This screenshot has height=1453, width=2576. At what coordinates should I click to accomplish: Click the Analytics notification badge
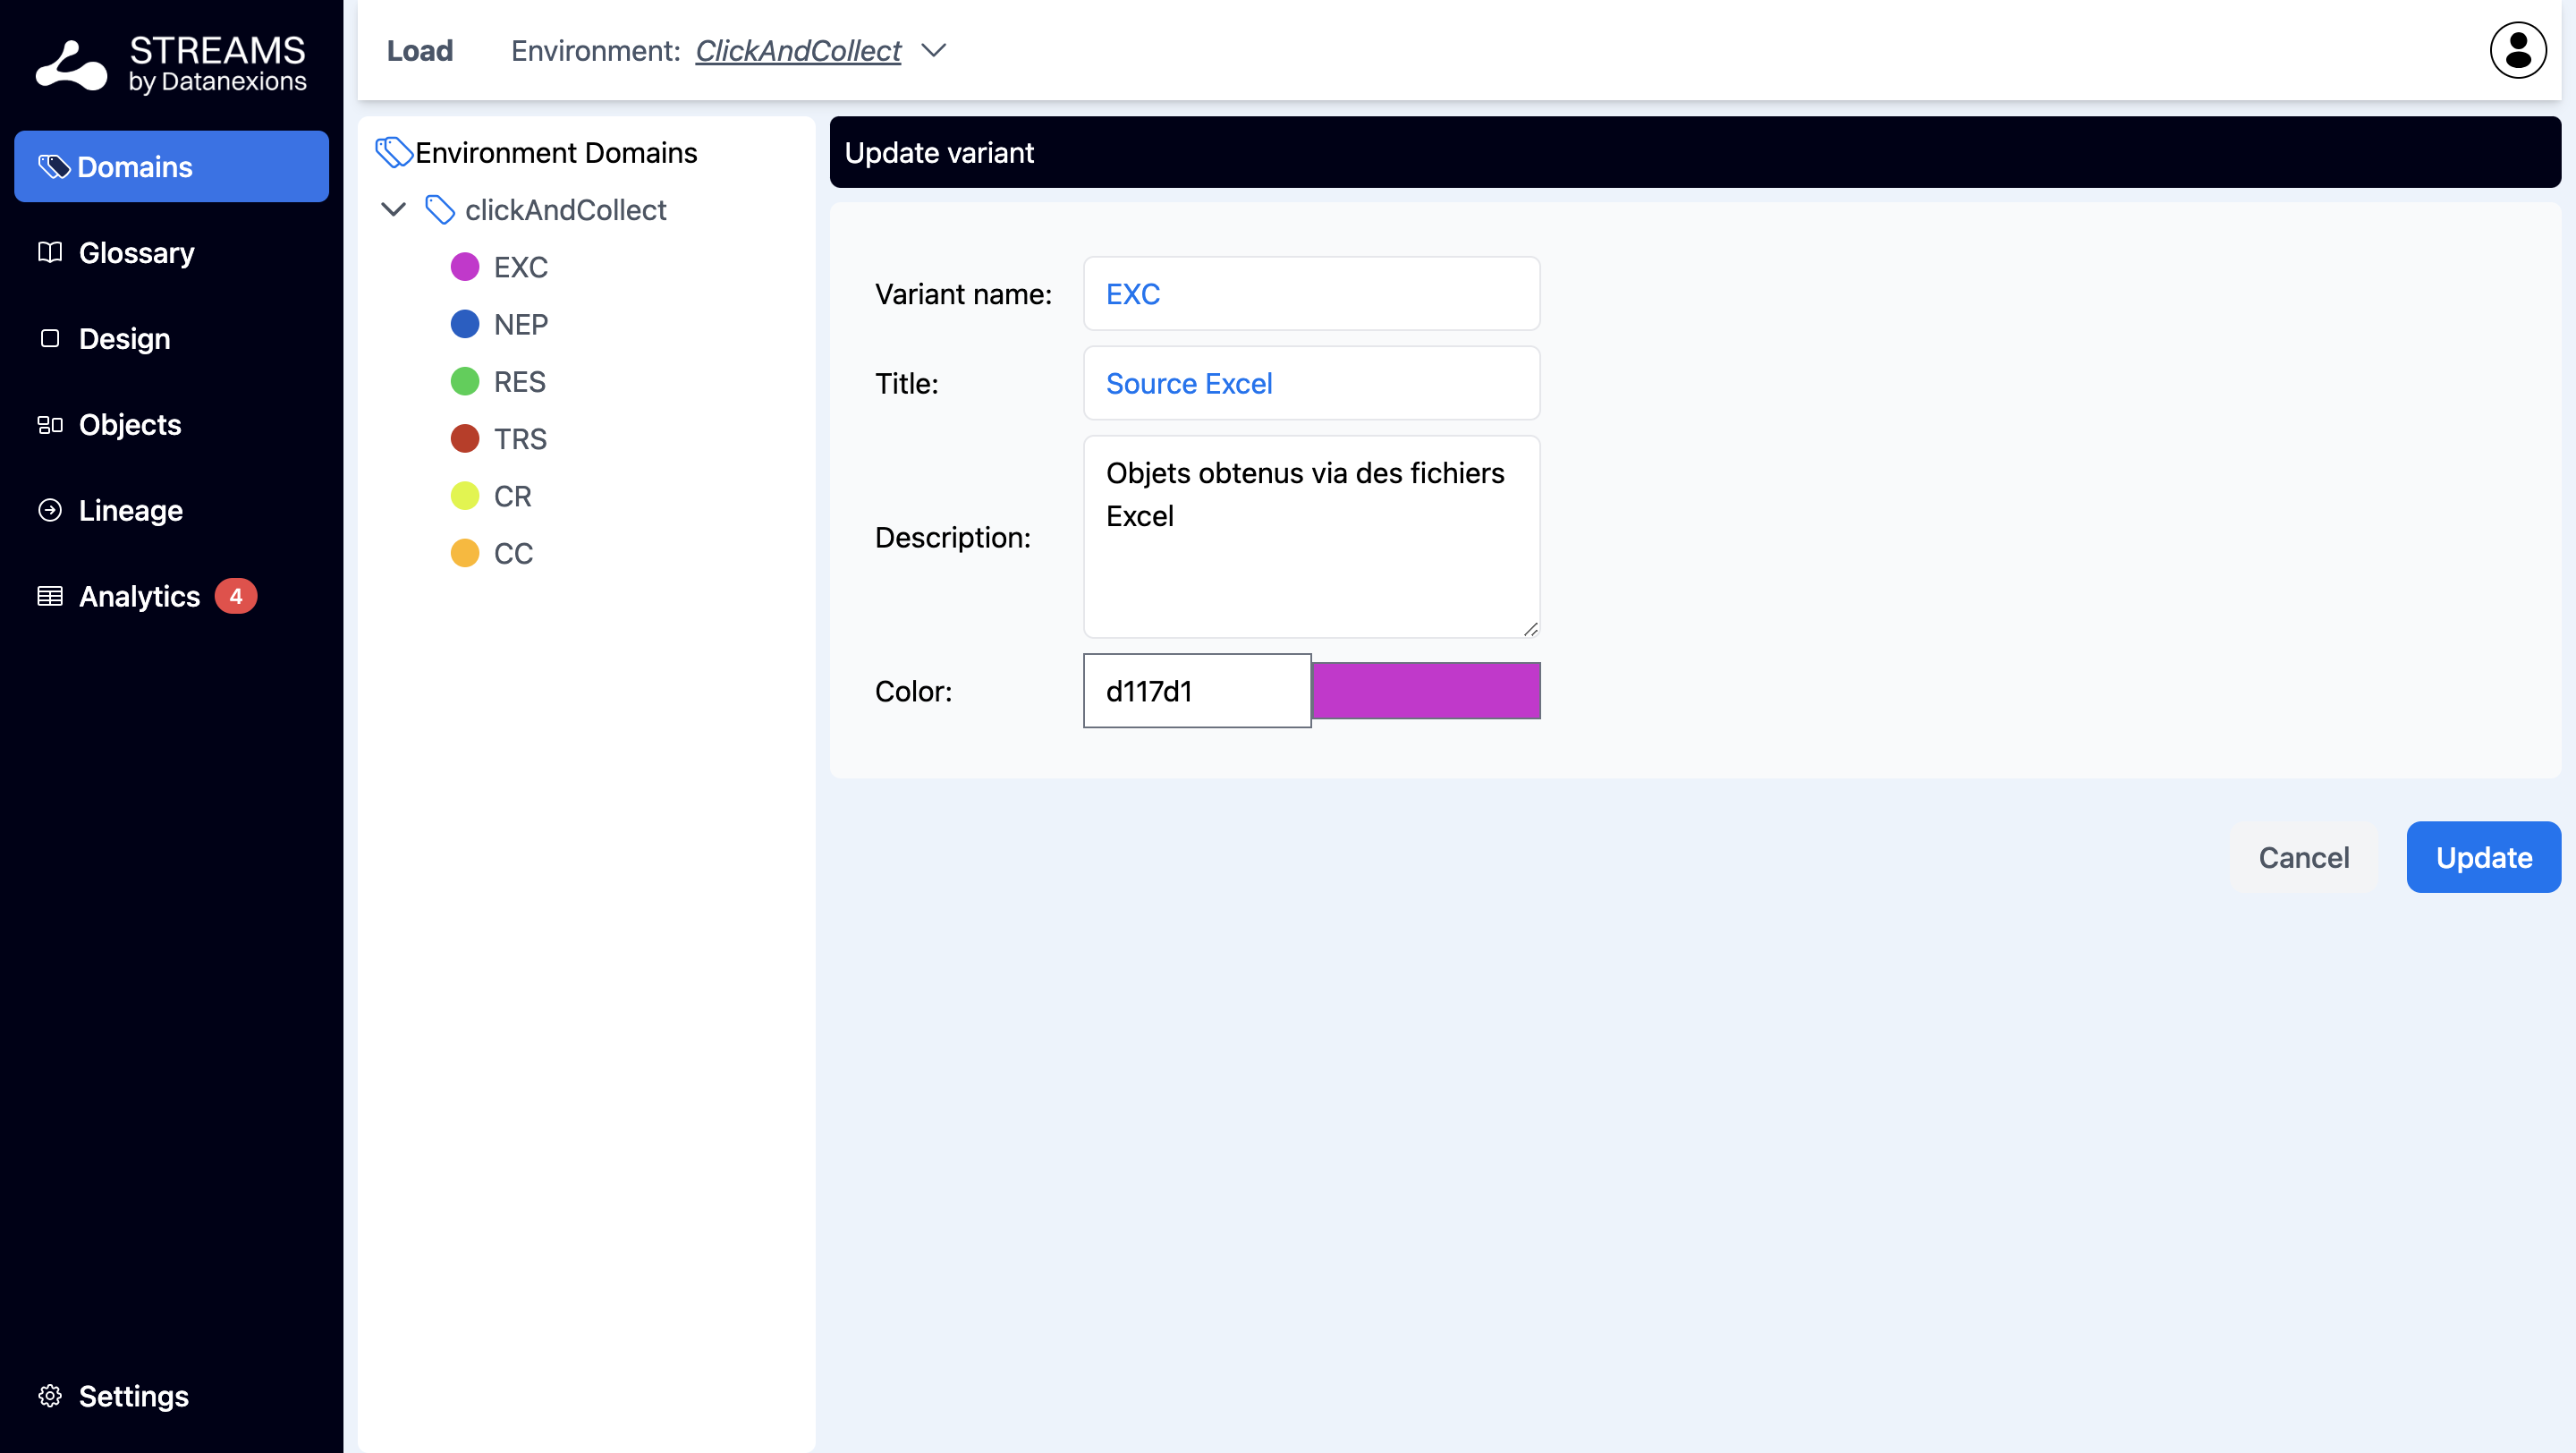(x=236, y=596)
